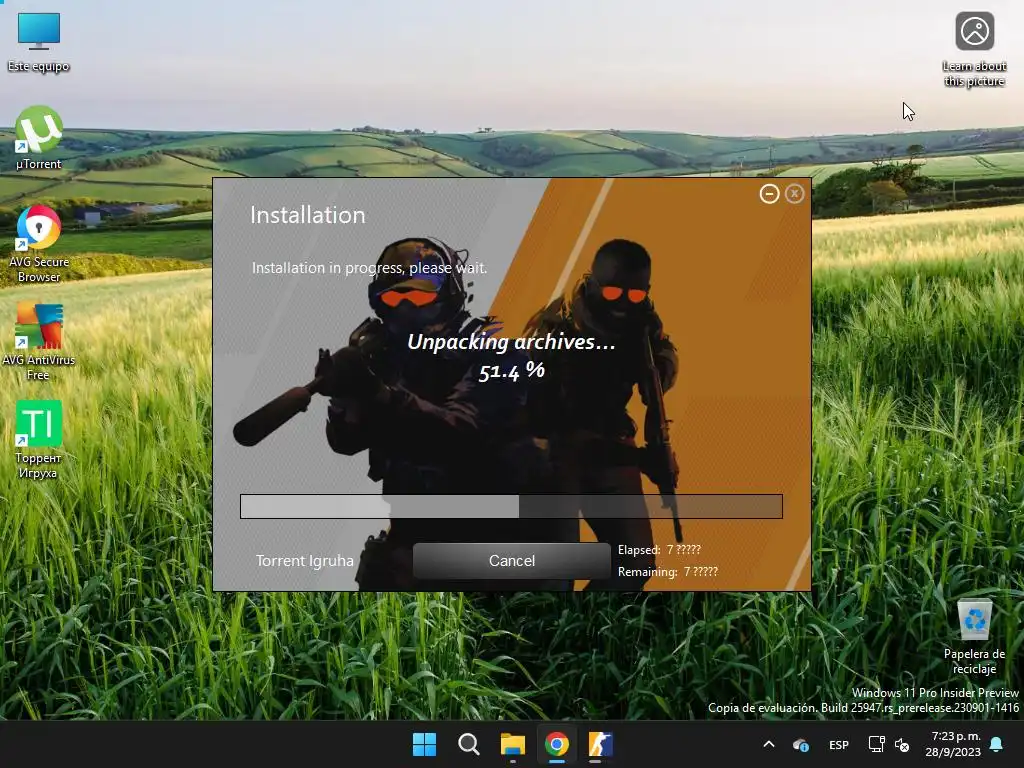Select the Торрент Игруха desktop shortcut
1024x768 pixels.
(39, 440)
